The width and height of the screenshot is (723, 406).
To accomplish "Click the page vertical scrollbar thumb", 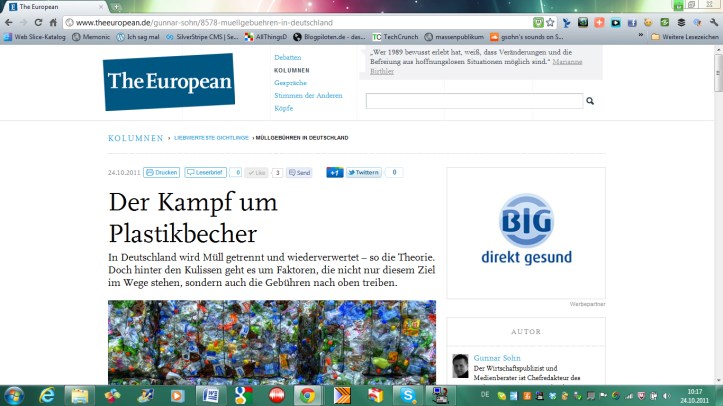I will pos(718,74).
